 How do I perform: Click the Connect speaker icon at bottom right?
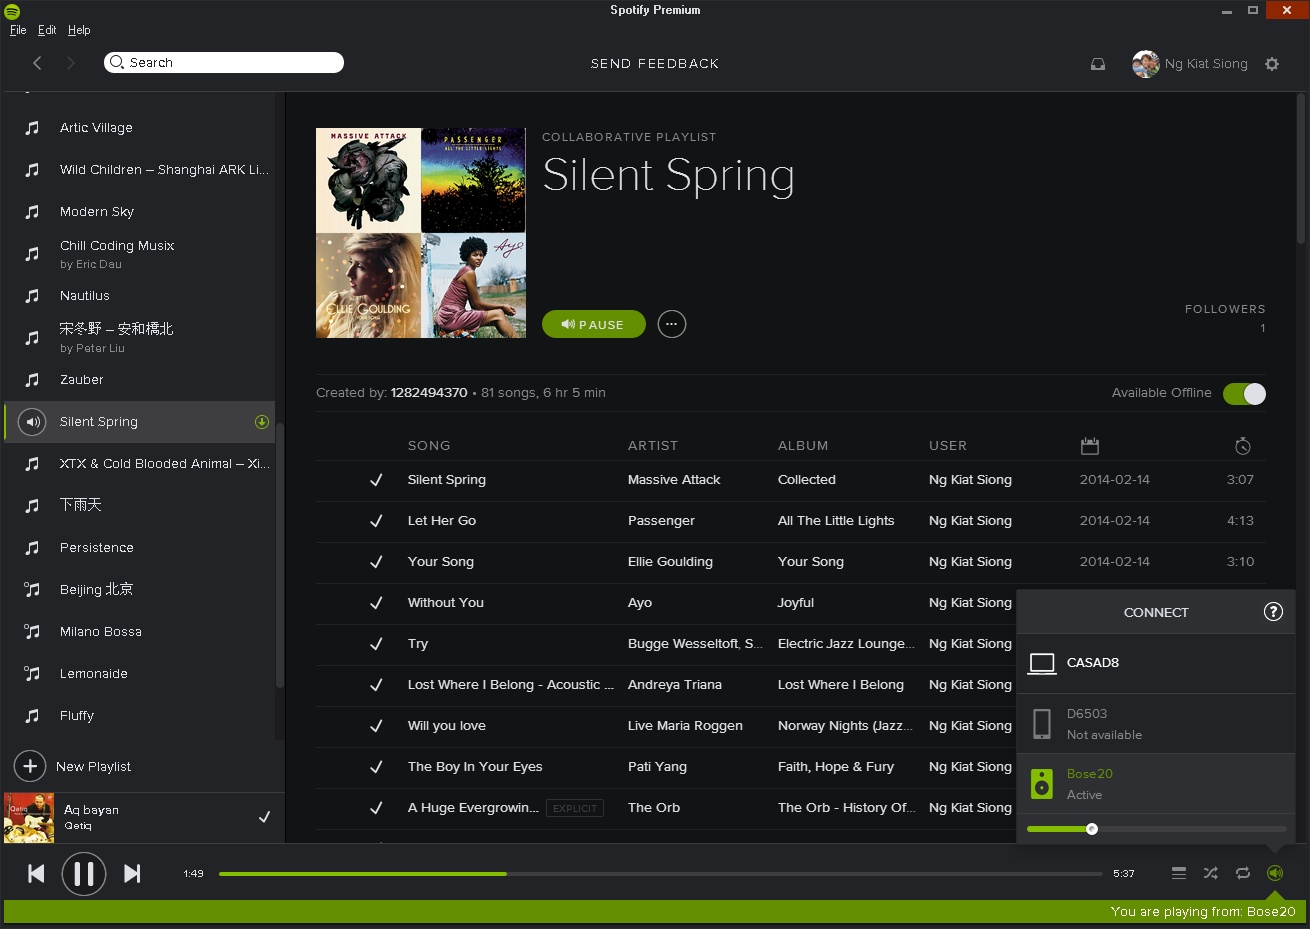[1274, 873]
